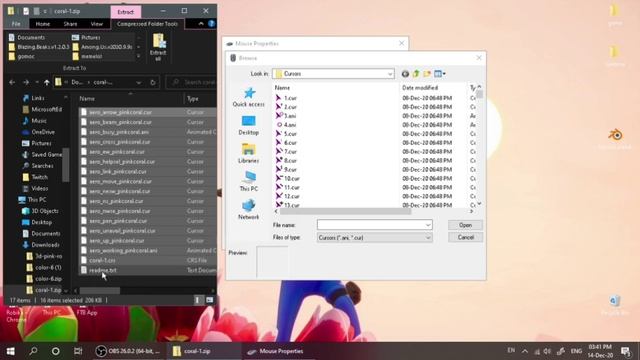Viewport: 640px width, 360px height.
Task: Click Open in Browse dialog
Action: coord(465,225)
